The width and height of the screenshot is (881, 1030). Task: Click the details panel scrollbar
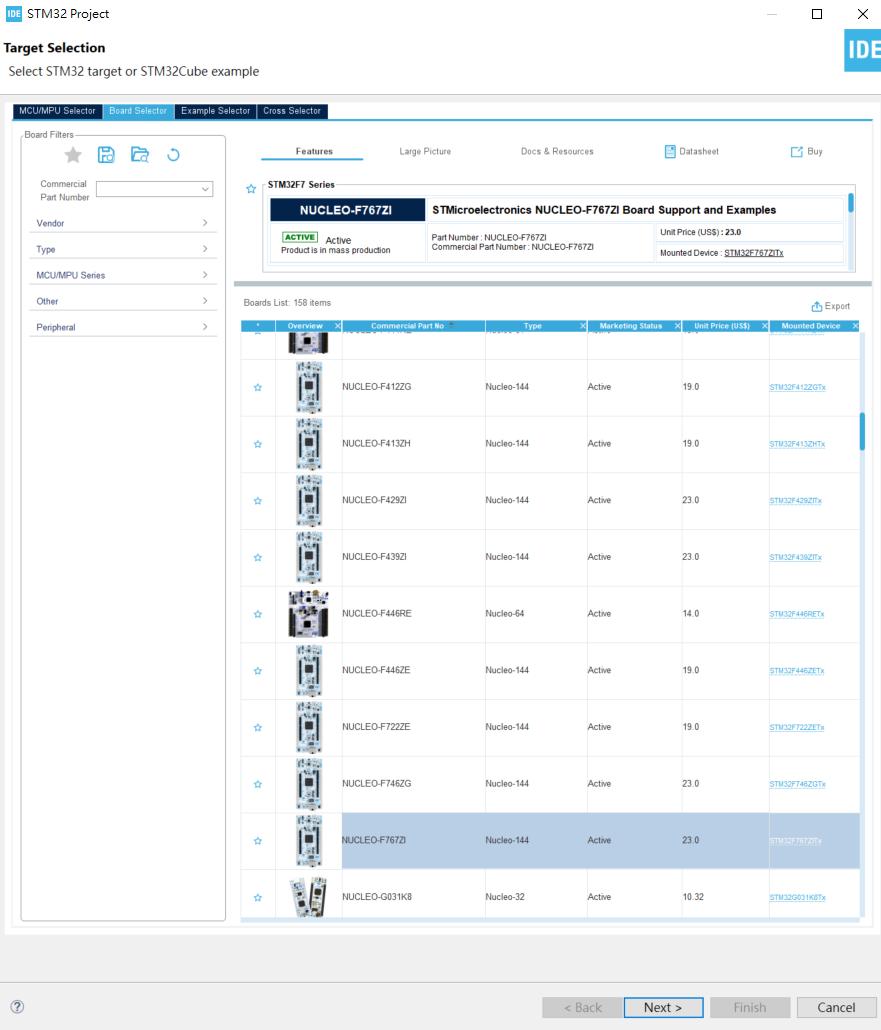coord(851,203)
